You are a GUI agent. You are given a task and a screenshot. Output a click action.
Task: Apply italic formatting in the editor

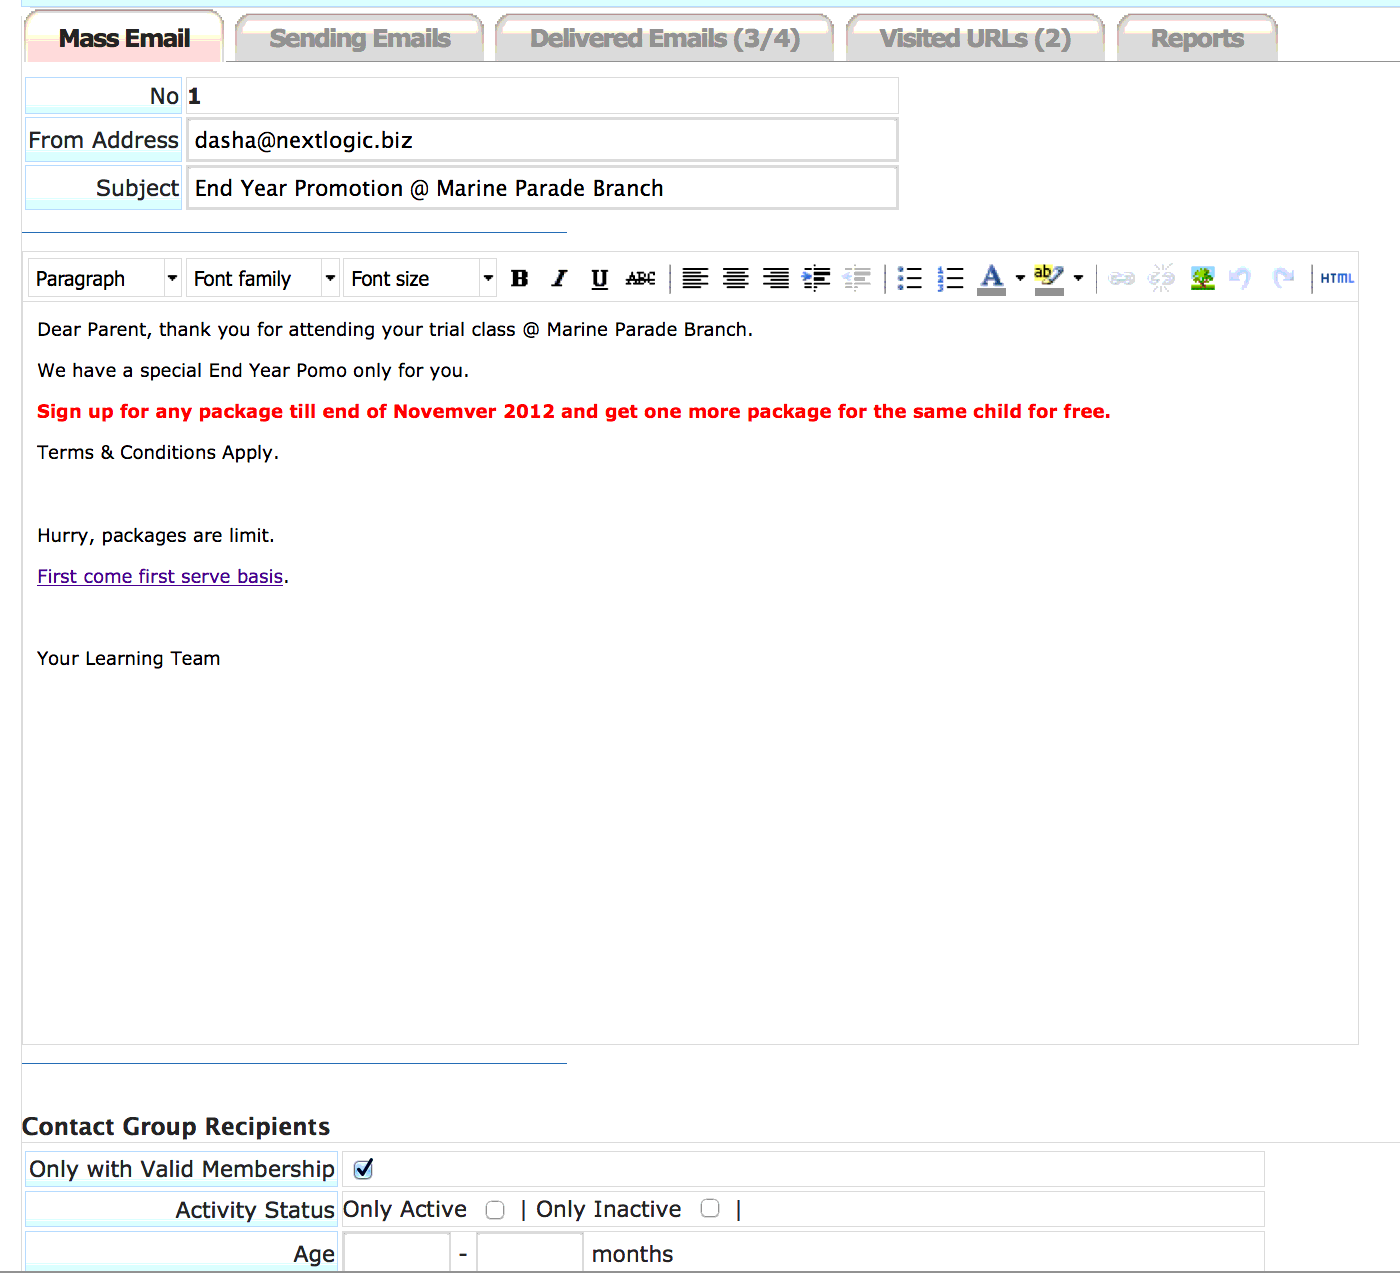(559, 279)
